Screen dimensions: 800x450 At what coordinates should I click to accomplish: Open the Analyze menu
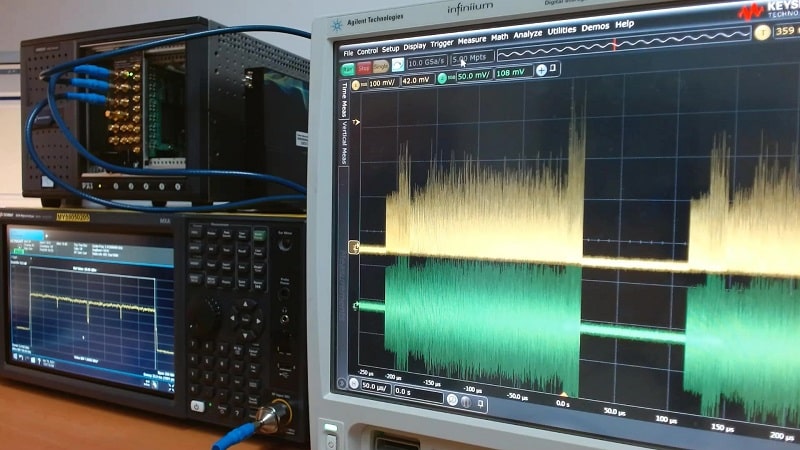click(527, 37)
